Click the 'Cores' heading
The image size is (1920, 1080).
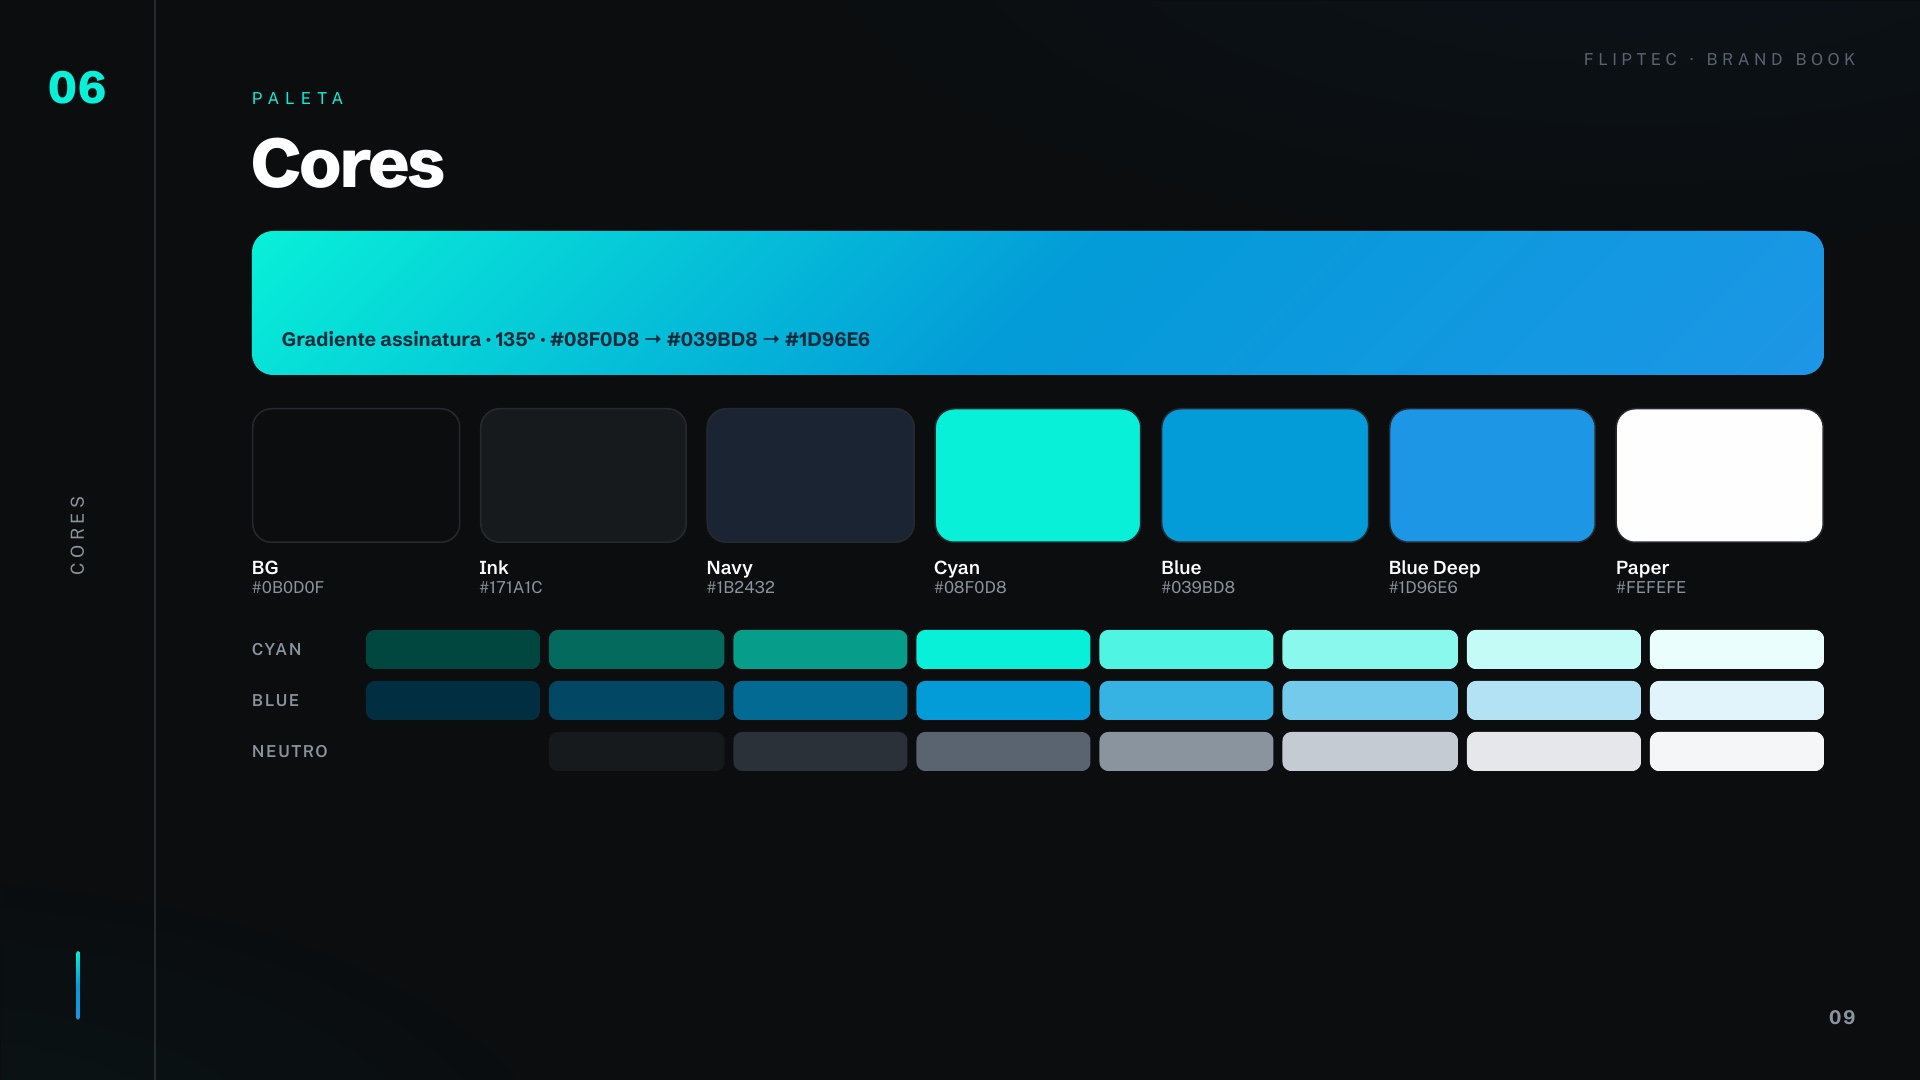coord(348,163)
